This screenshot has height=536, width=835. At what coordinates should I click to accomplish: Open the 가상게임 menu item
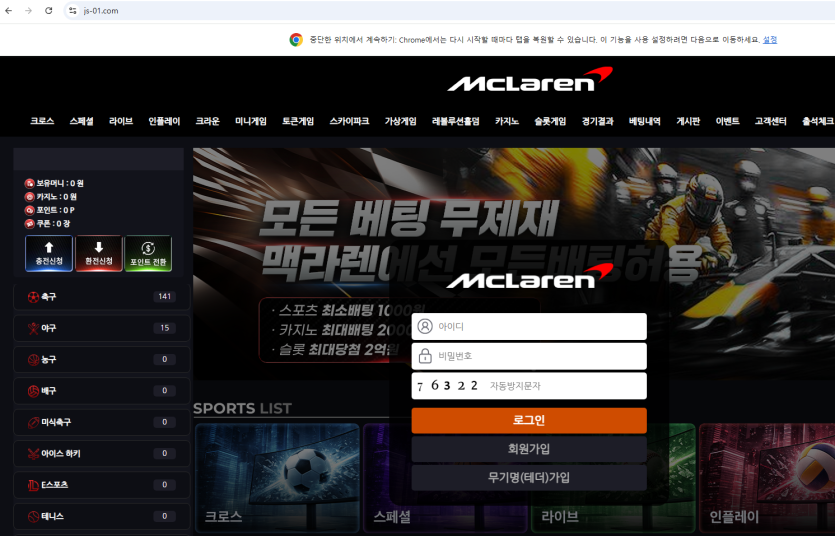click(x=400, y=121)
